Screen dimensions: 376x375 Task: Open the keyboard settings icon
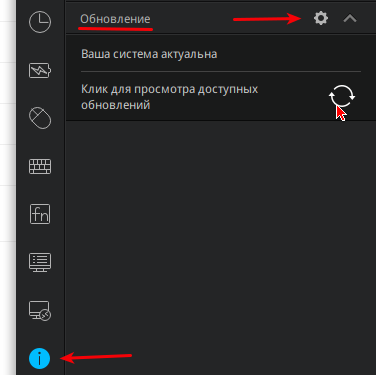coord(40,166)
